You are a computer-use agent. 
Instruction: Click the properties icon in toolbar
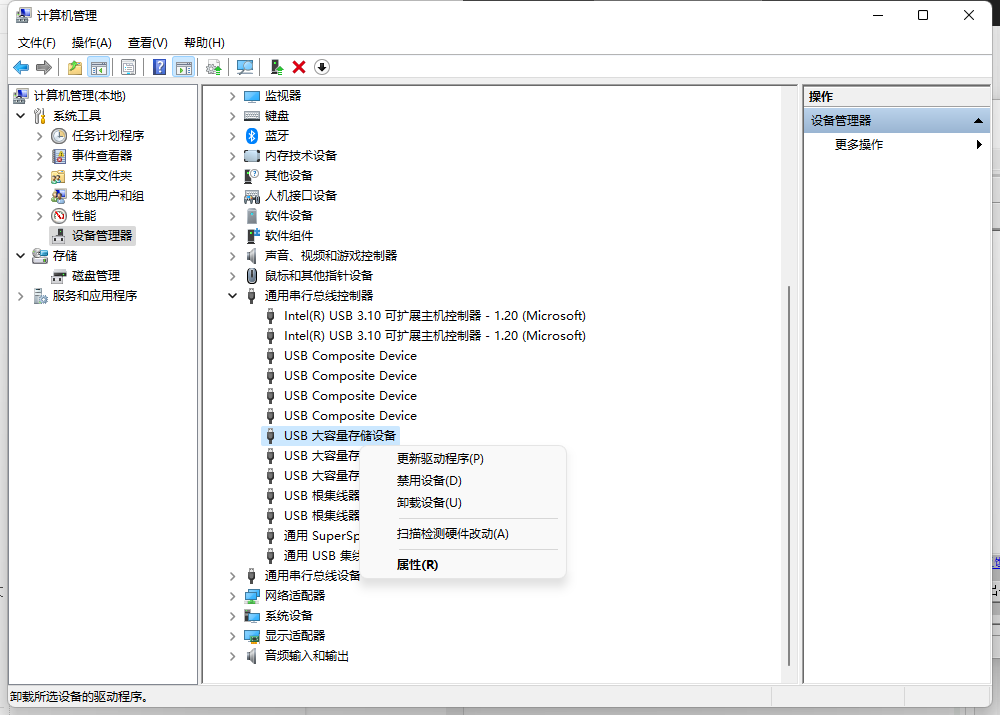(128, 67)
